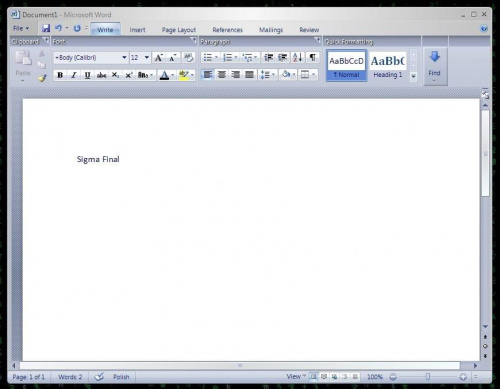This screenshot has height=389, width=500.
Task: Center the paragraph text
Action: pos(222,74)
